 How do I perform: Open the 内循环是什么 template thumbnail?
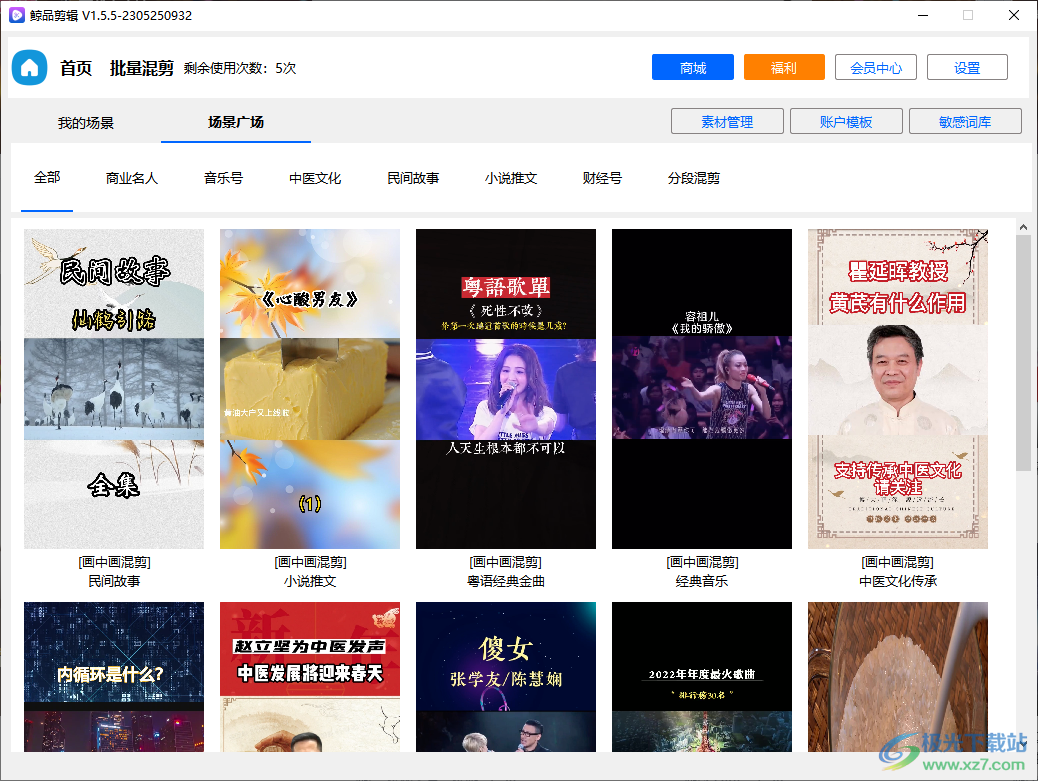pos(114,676)
